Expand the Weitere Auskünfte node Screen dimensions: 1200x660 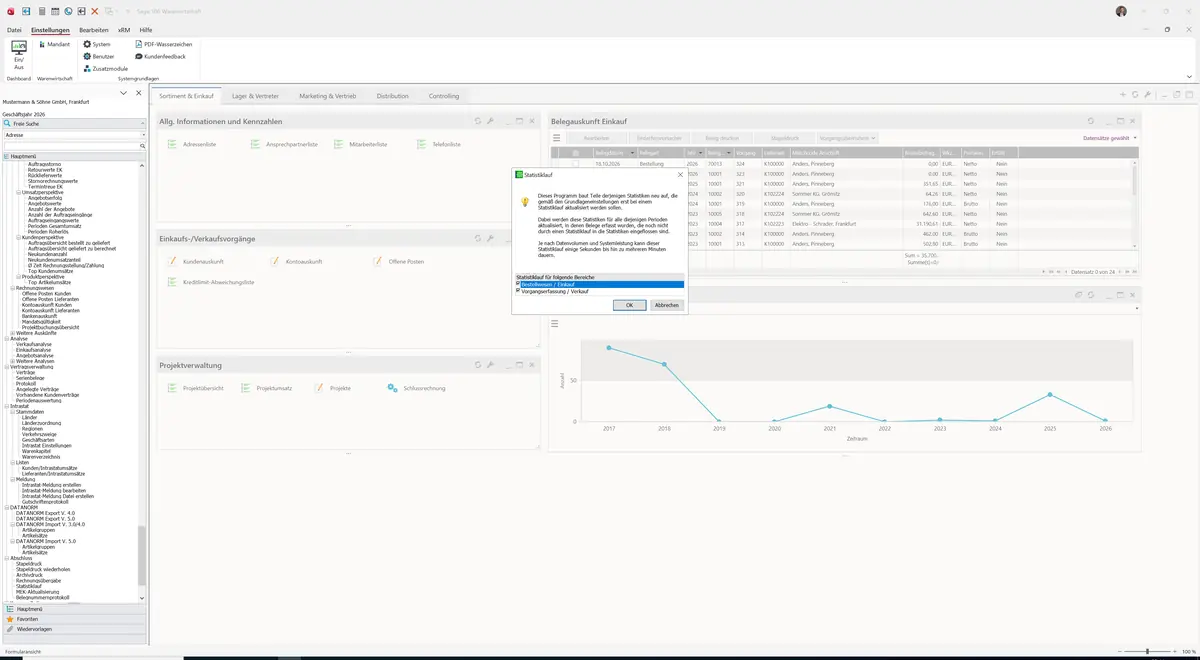[14, 333]
